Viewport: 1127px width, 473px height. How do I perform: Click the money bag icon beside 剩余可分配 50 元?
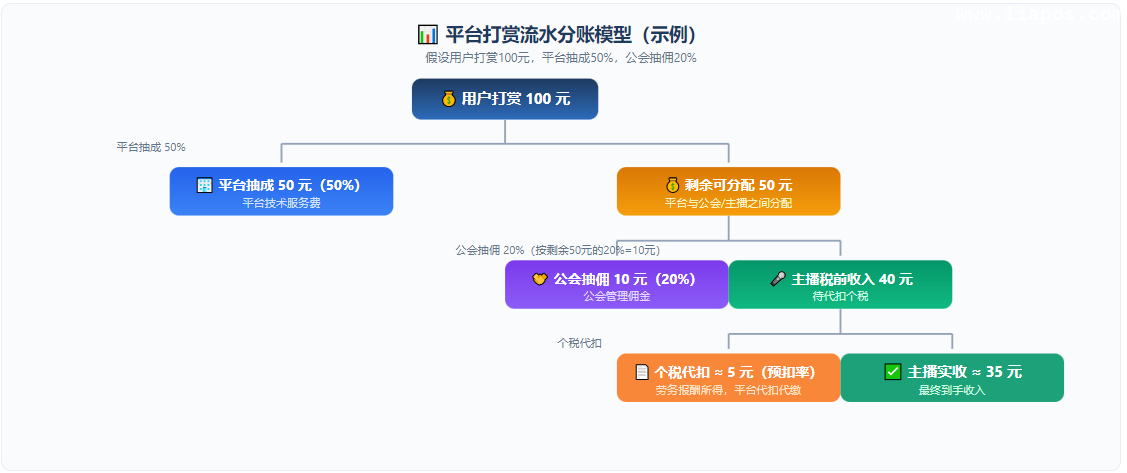pos(673,185)
